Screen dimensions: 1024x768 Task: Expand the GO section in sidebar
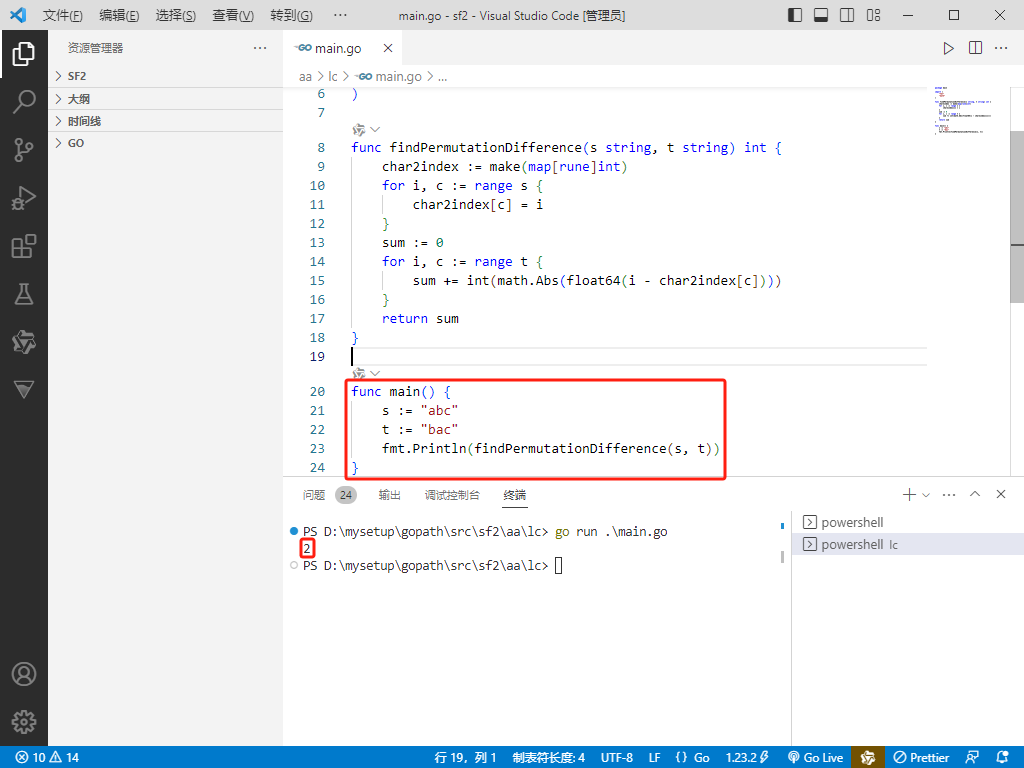click(x=166, y=143)
